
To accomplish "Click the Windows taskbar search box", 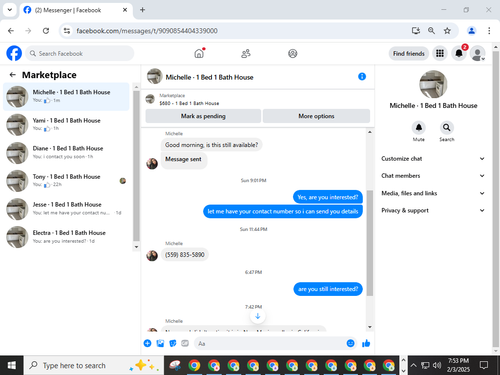I will [94, 365].
